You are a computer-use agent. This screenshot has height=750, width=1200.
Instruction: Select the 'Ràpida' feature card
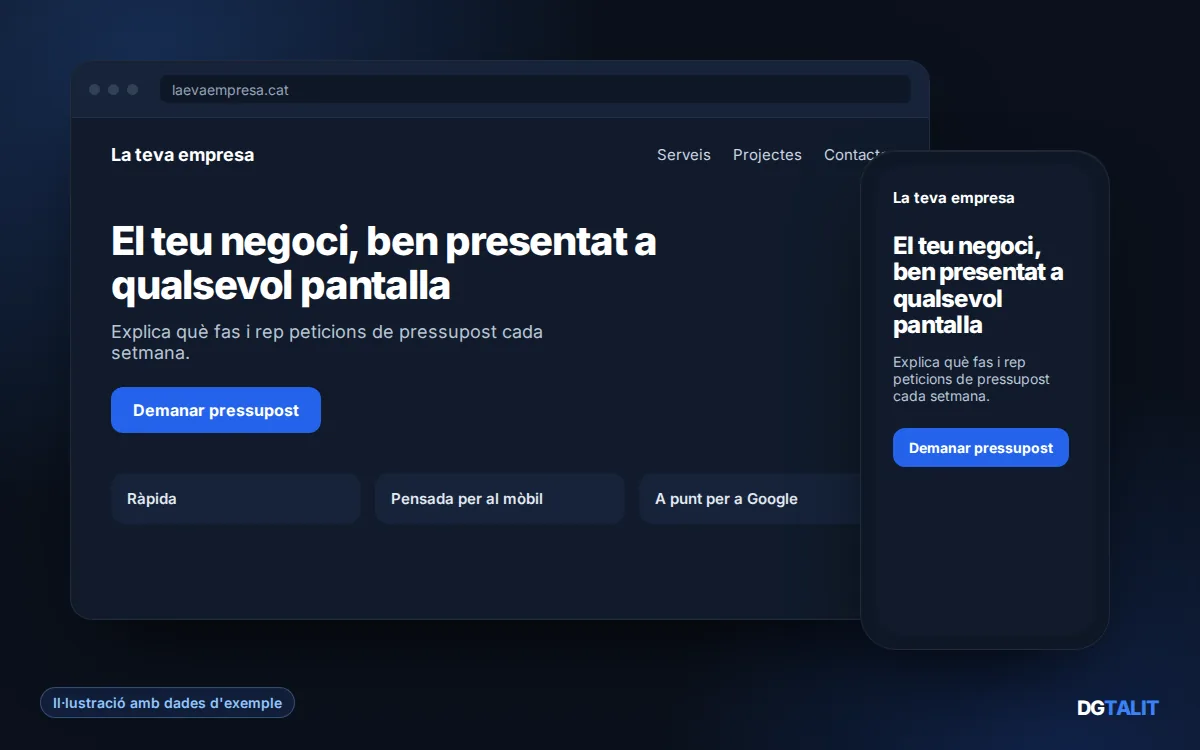(x=235, y=499)
